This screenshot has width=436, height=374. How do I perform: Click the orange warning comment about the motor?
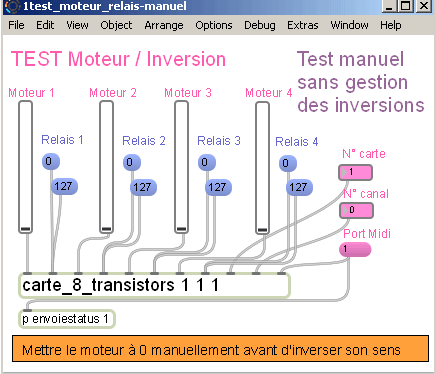(x=220, y=349)
